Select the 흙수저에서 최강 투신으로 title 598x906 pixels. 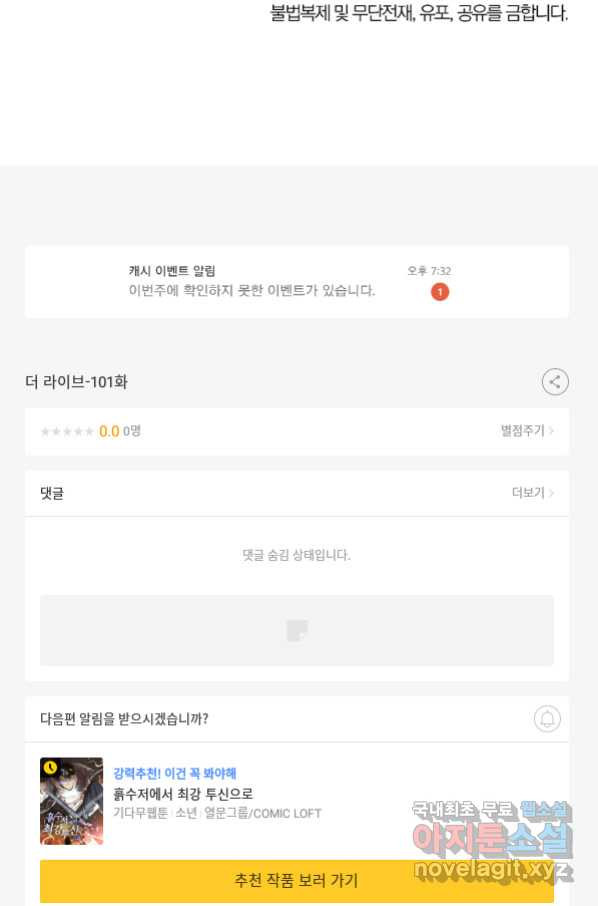pyautogui.click(x=183, y=793)
